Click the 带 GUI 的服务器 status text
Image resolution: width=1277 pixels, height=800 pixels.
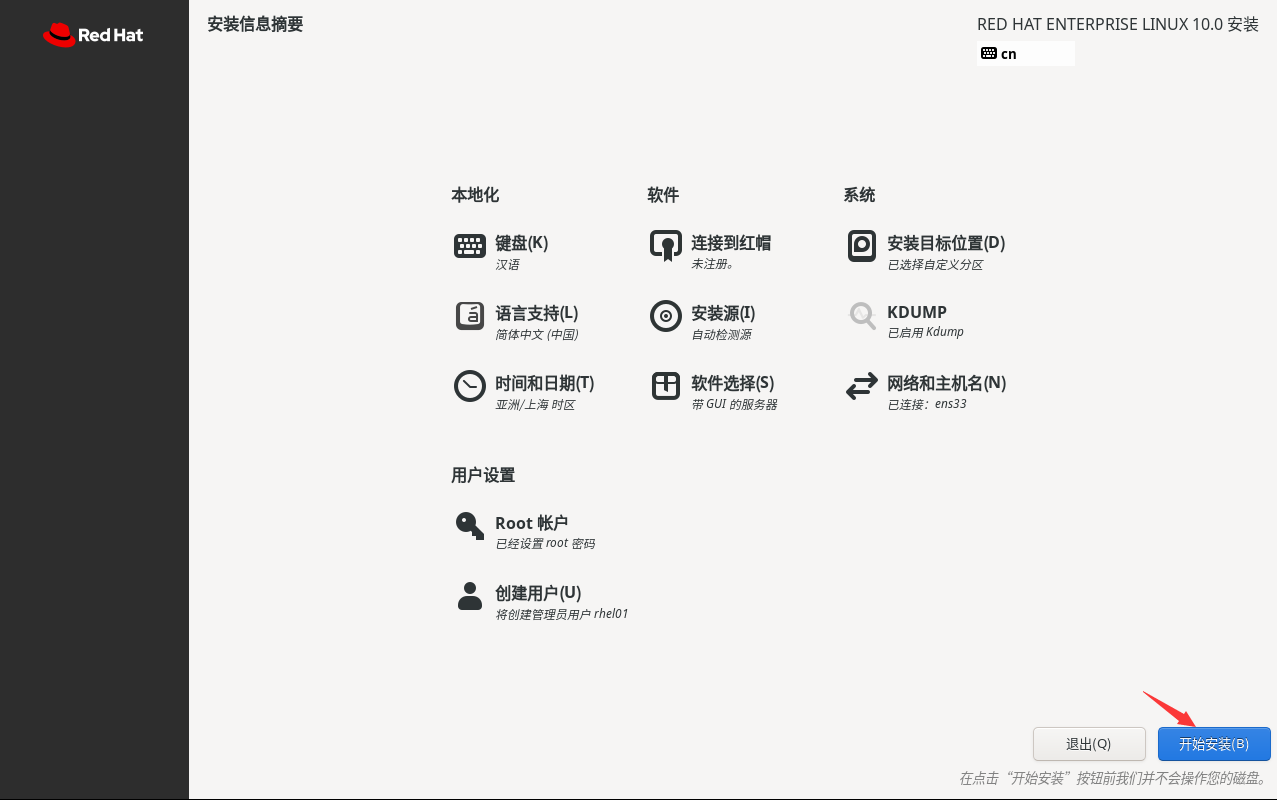click(734, 405)
